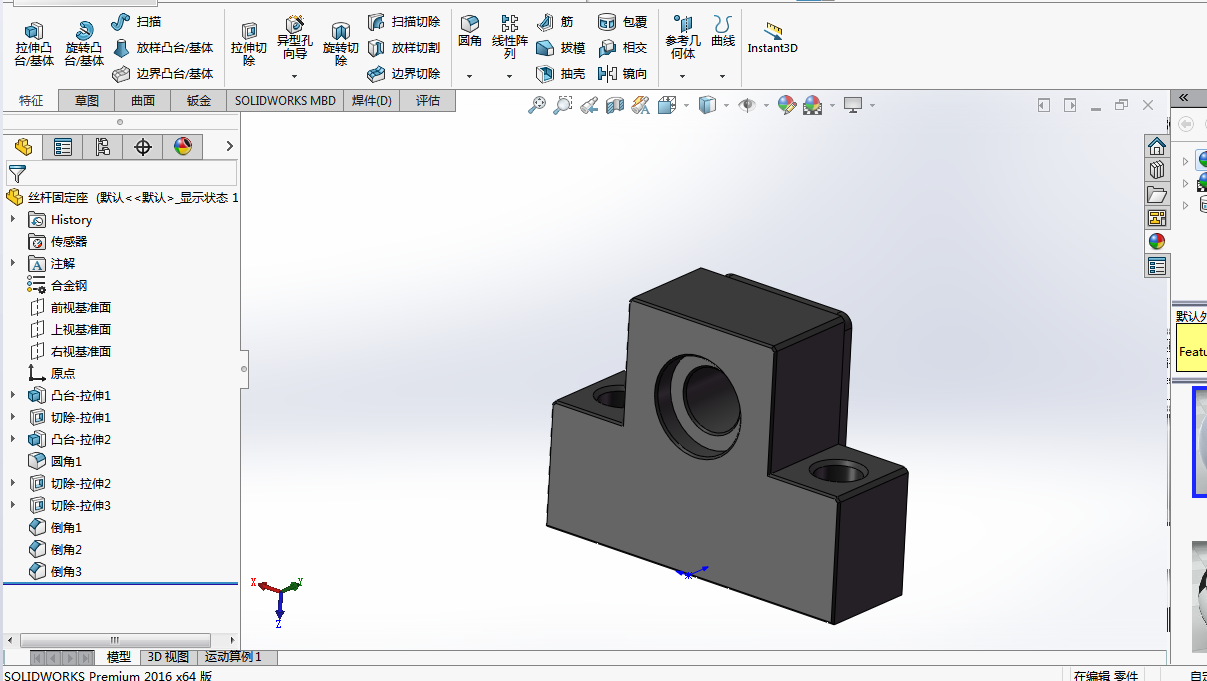Choose the 放样切割 lofted cut tool
The image size is (1207, 681).
pos(403,47)
